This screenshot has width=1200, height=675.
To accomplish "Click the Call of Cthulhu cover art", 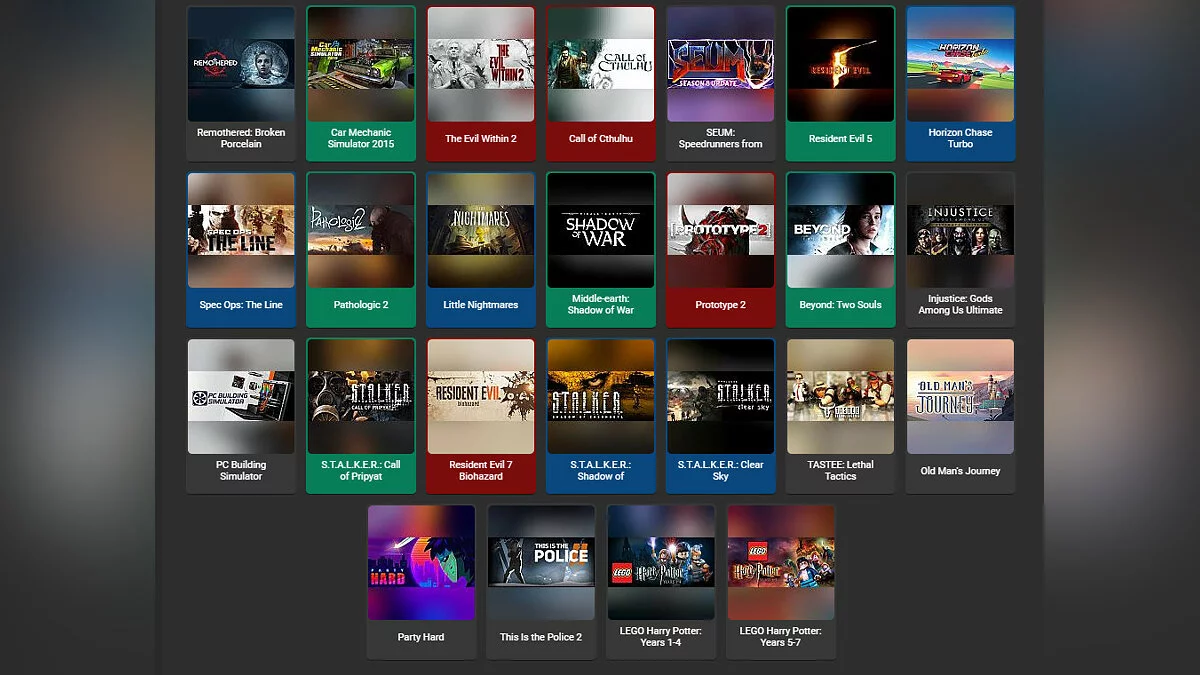I will pos(601,64).
